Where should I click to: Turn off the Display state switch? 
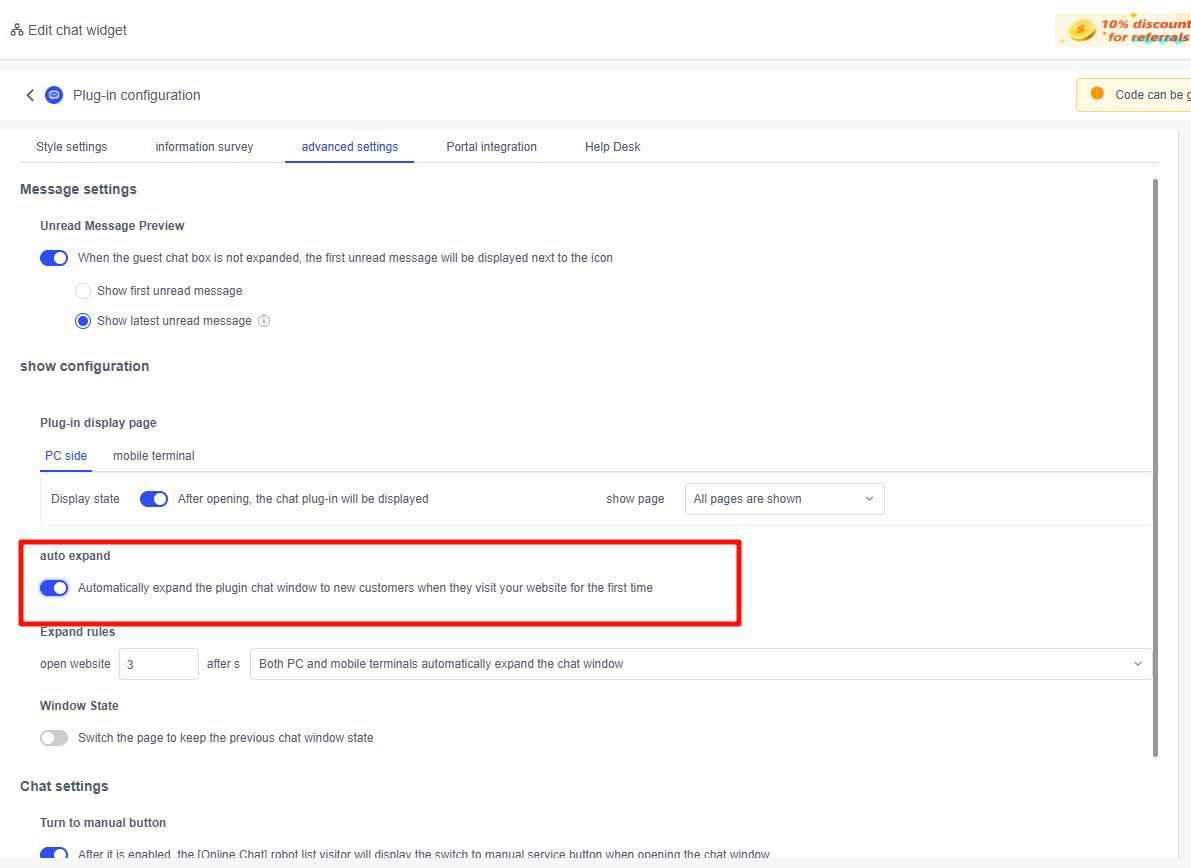coord(154,499)
